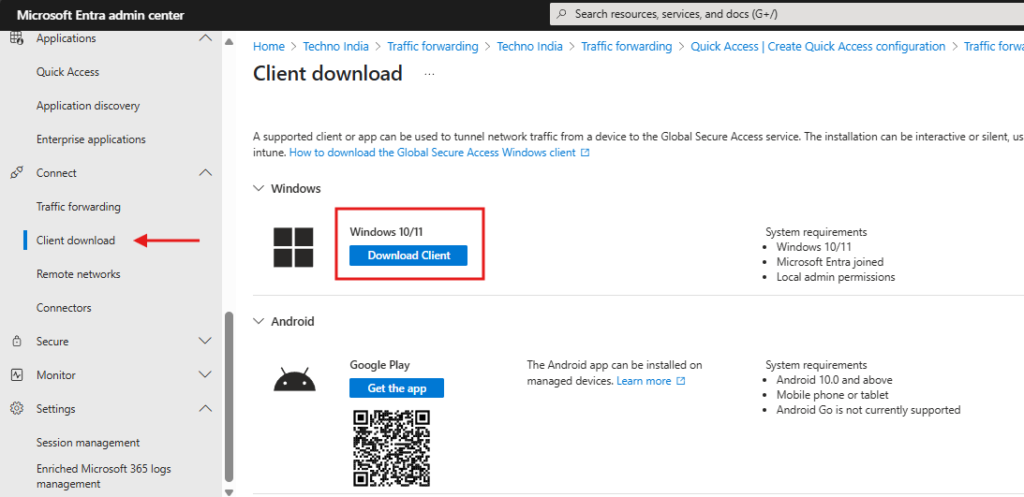Open Enterprise applications in the sidebar
The image size is (1024, 497).
[91, 139]
